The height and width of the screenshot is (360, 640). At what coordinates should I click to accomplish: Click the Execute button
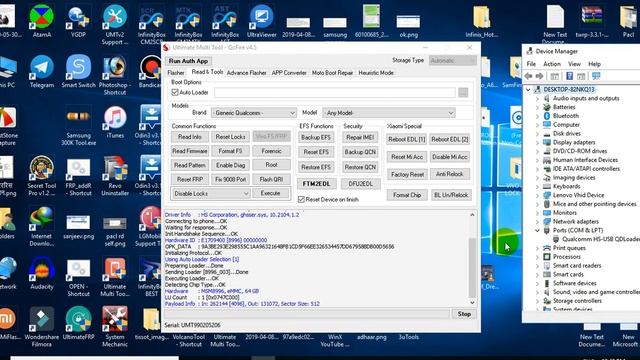tap(270, 193)
